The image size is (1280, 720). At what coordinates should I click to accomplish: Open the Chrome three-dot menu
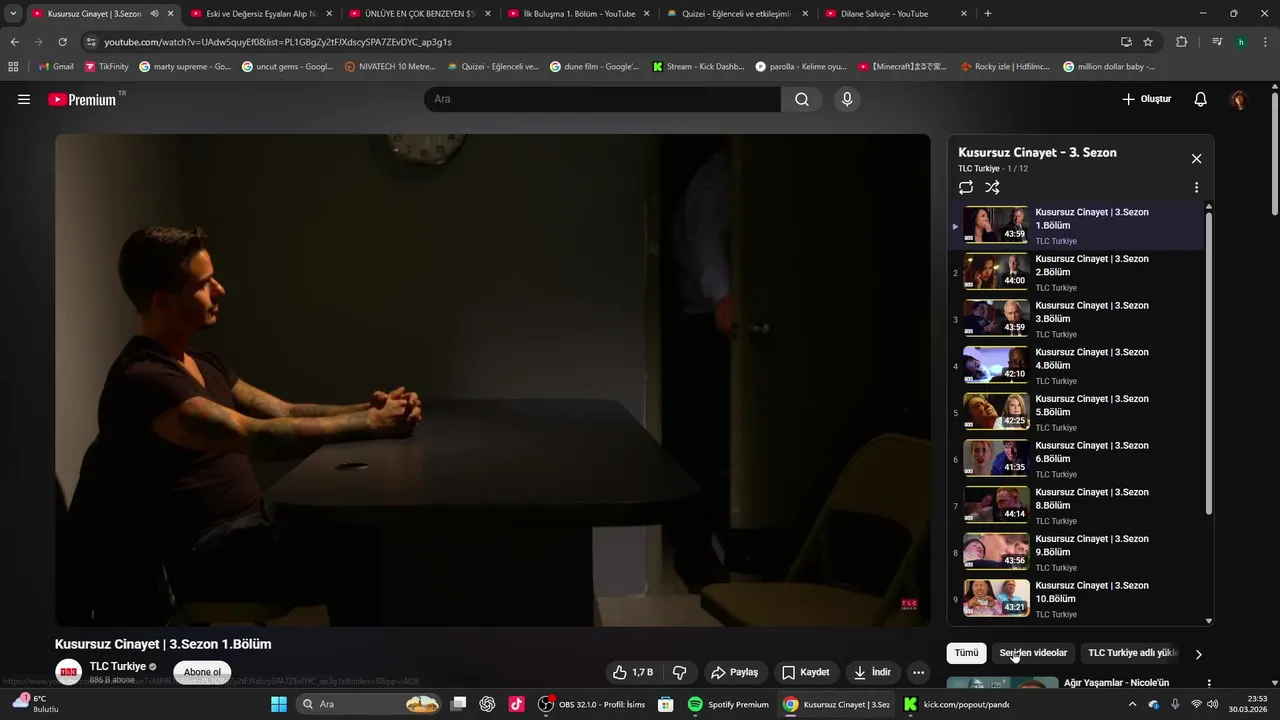click(x=1265, y=42)
